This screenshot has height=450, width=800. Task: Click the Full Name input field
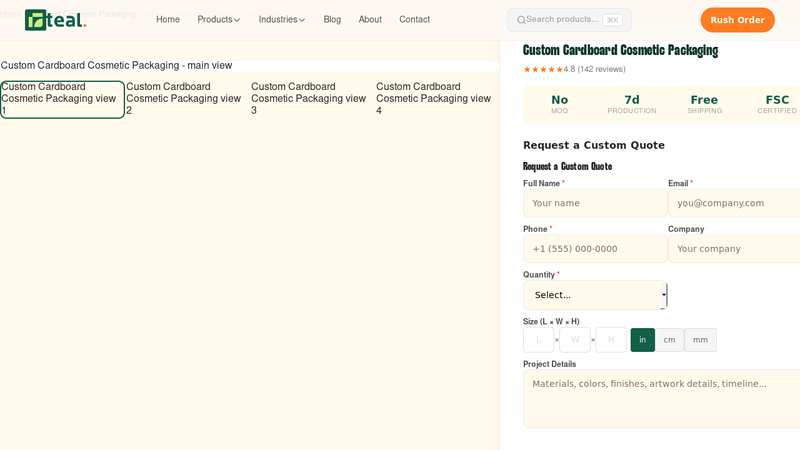point(594,203)
